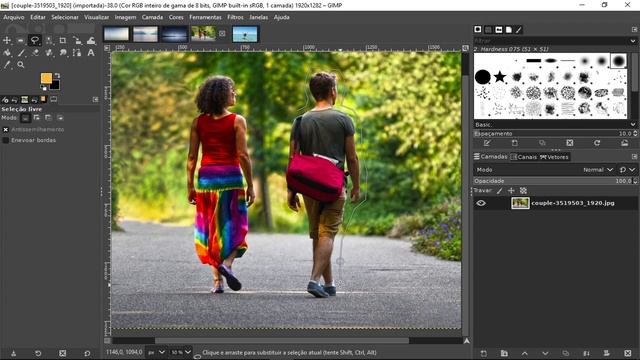The height and width of the screenshot is (360, 640).
Task: Select the Eraser tool
Action: click(x=35, y=53)
